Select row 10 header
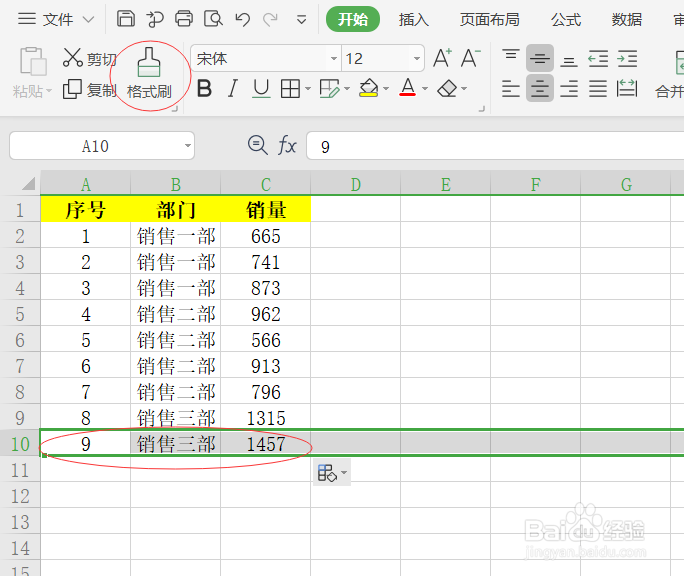Image resolution: width=684 pixels, height=576 pixels. pos(20,444)
